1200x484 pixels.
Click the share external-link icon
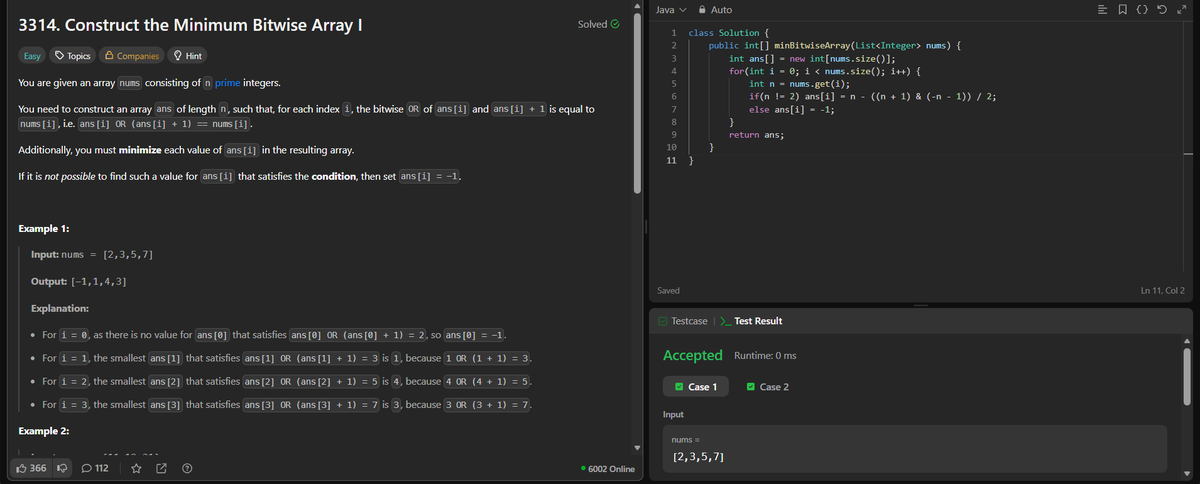coord(161,468)
